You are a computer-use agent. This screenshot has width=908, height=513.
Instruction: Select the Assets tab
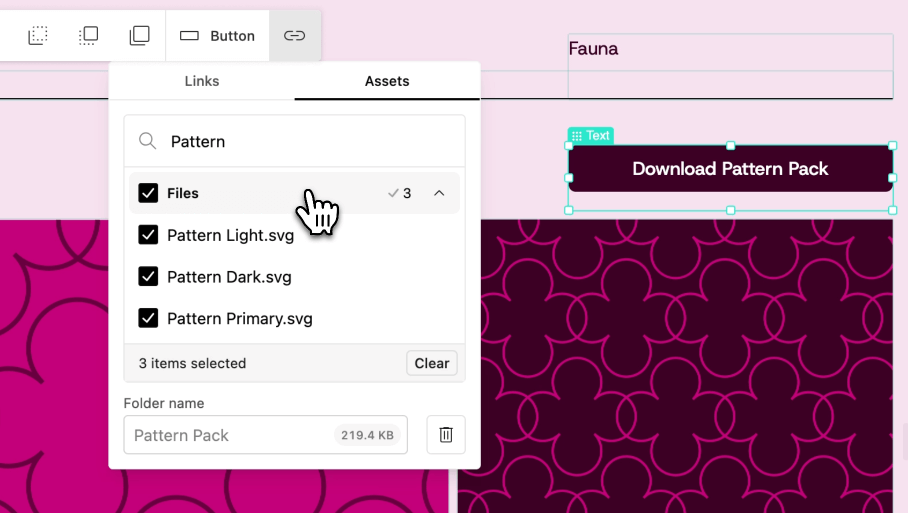[387, 81]
